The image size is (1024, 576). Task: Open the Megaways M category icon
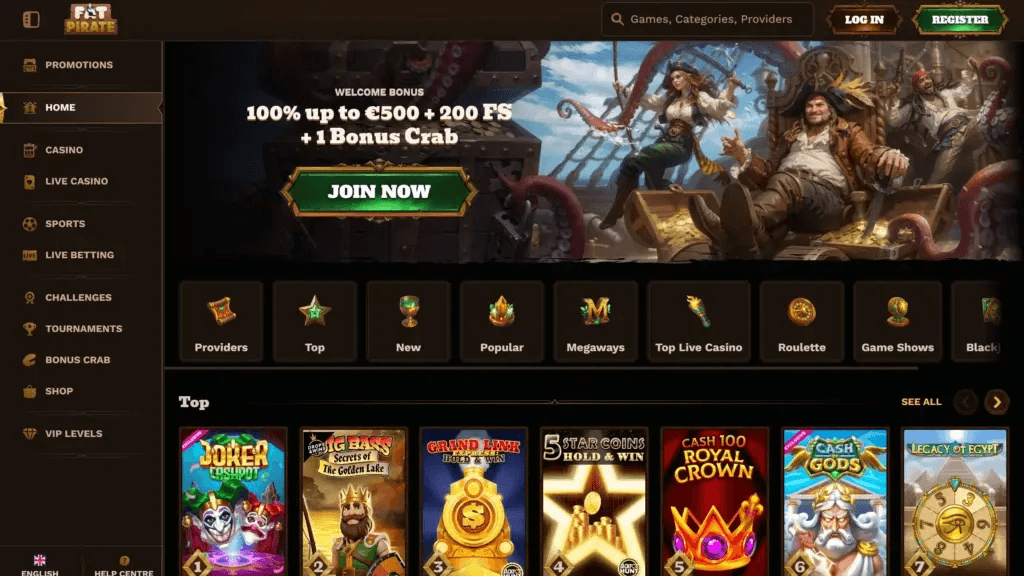[x=595, y=312]
